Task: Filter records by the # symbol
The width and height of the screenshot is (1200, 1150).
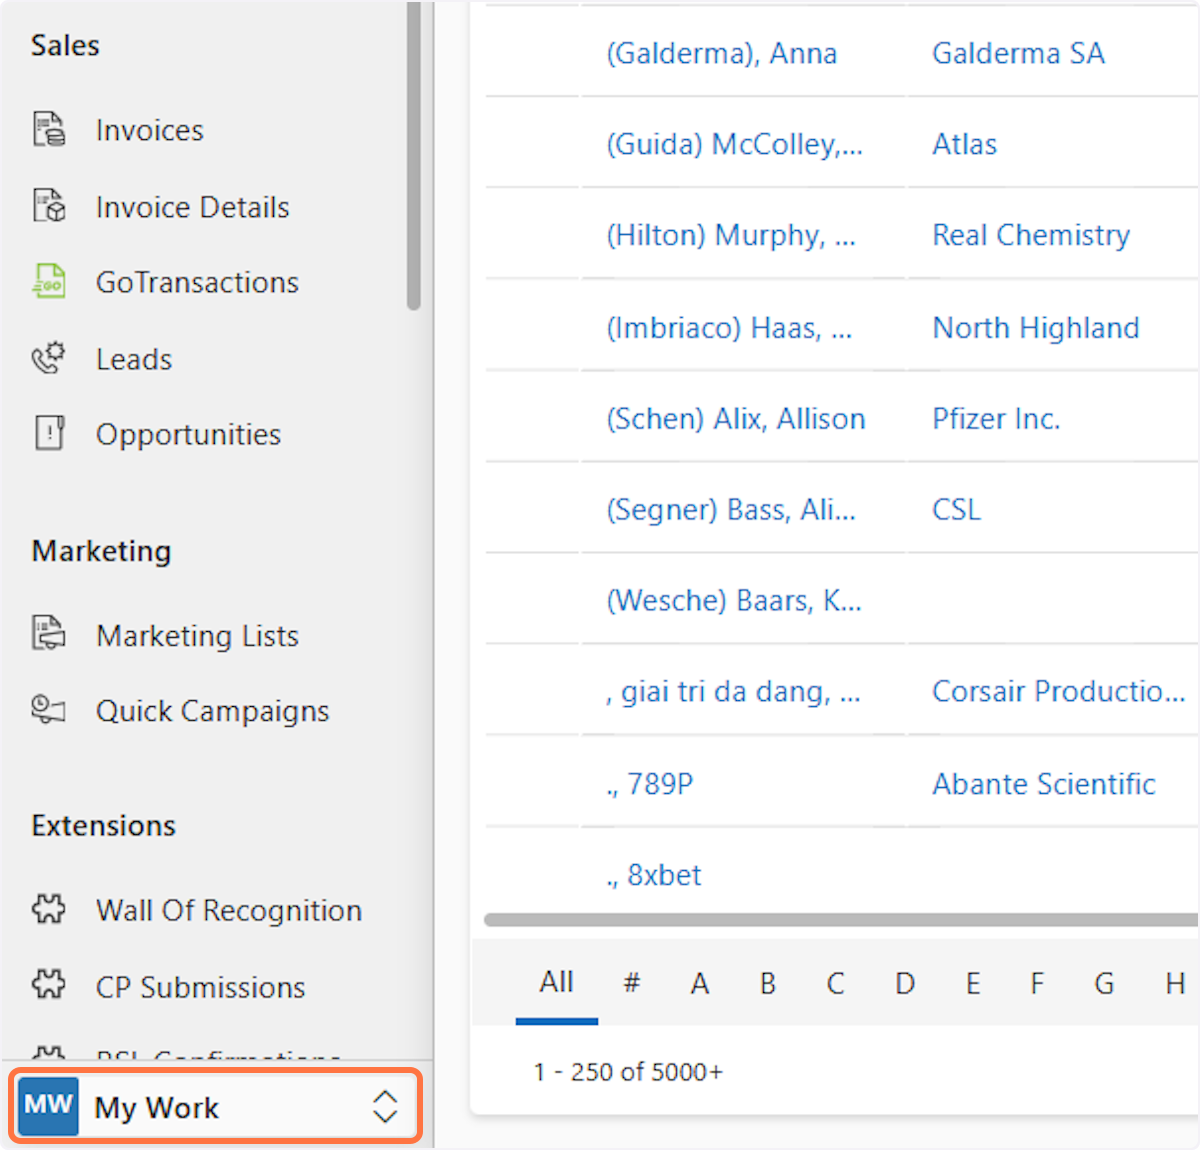Action: (x=631, y=984)
